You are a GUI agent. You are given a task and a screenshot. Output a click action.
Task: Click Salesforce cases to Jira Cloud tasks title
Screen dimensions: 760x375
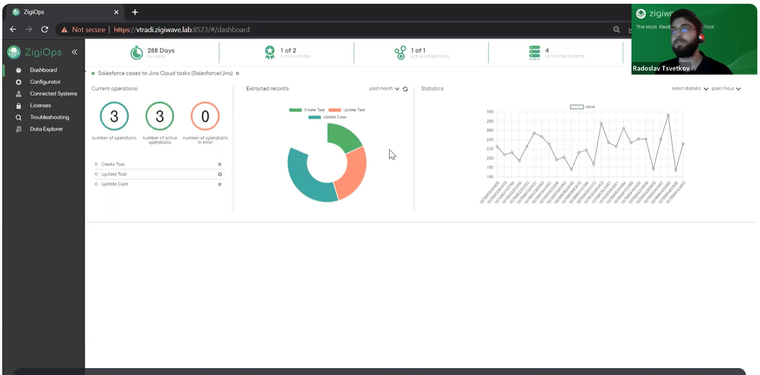pyautogui.click(x=165, y=73)
